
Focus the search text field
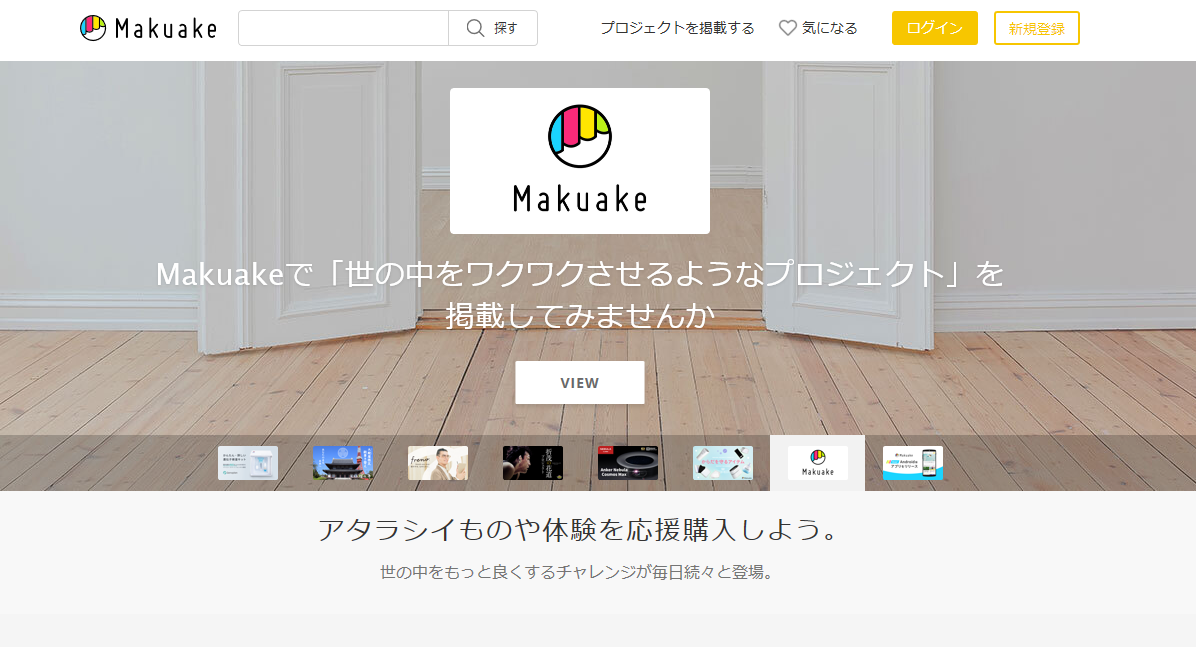[x=343, y=28]
